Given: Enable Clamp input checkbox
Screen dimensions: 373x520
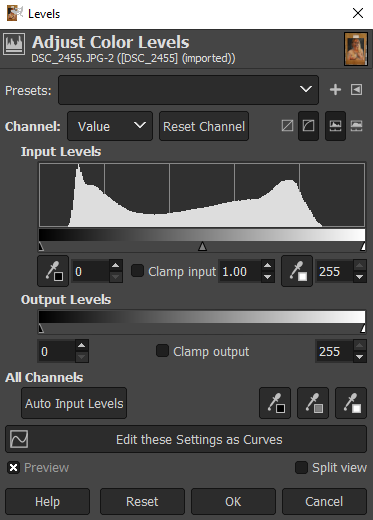Looking at the screenshot, I should click(137, 271).
